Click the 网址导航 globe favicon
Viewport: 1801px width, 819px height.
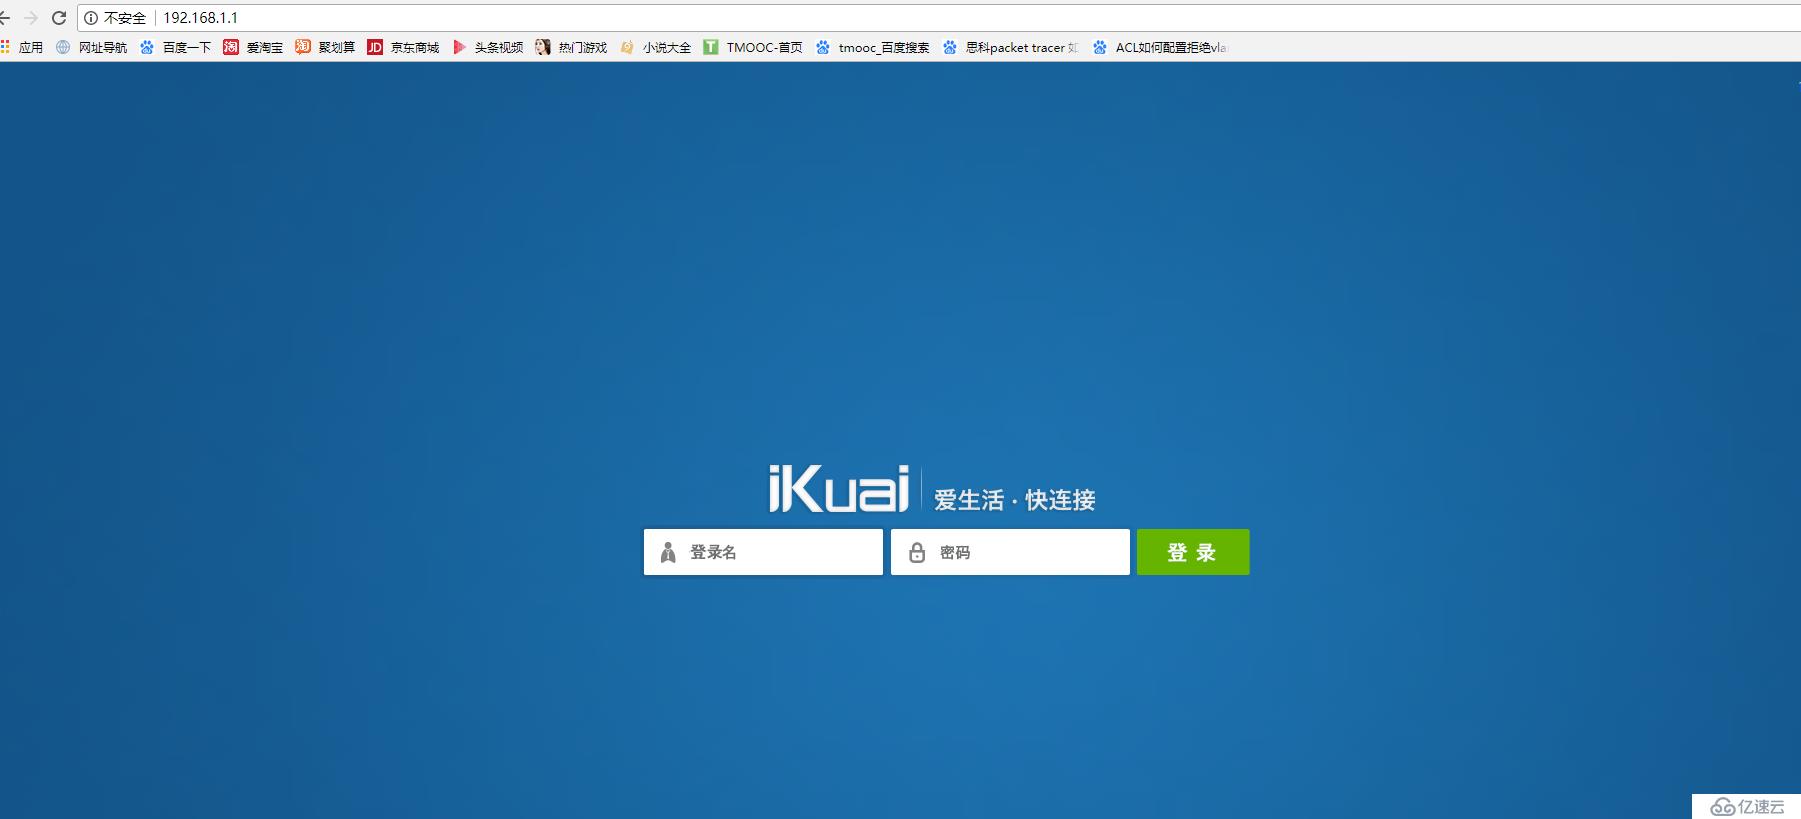point(63,47)
